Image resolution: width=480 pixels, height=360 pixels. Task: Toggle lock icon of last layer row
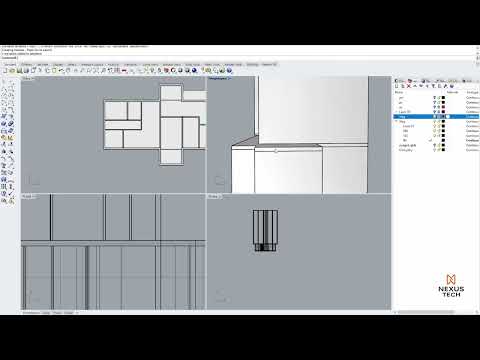(x=439, y=150)
